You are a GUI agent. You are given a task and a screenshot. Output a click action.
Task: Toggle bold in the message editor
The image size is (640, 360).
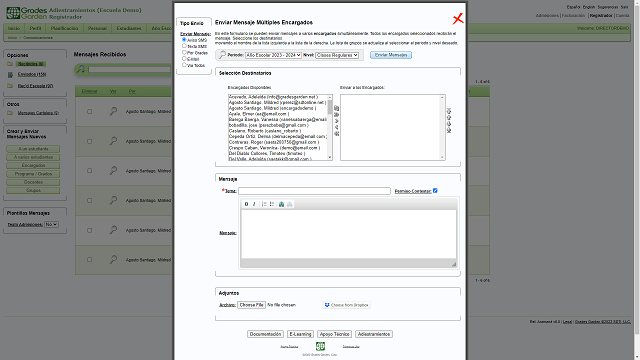pos(246,204)
